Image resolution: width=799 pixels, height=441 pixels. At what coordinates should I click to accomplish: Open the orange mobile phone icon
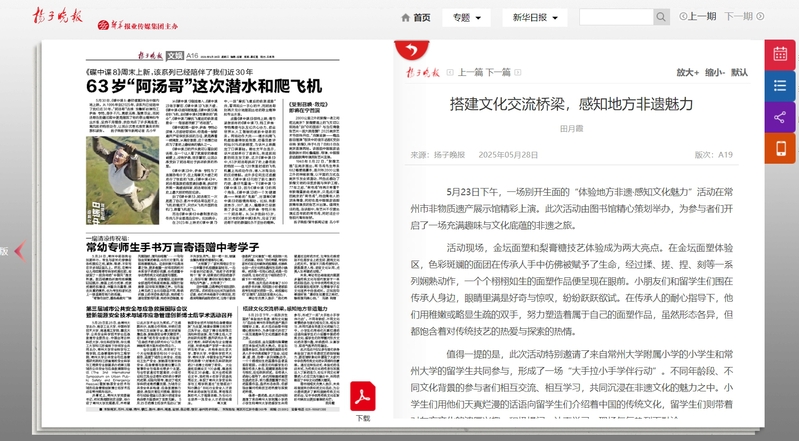pos(780,148)
